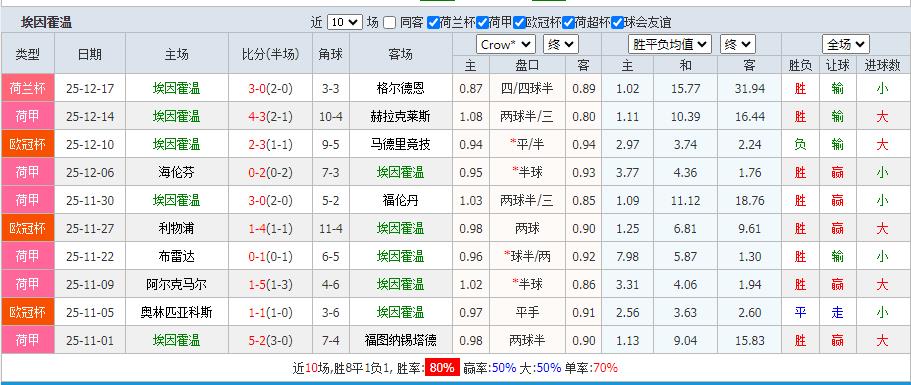Image resolution: width=911 pixels, height=385 pixels.
Task: Click the handicap 平手
Action: [527, 312]
